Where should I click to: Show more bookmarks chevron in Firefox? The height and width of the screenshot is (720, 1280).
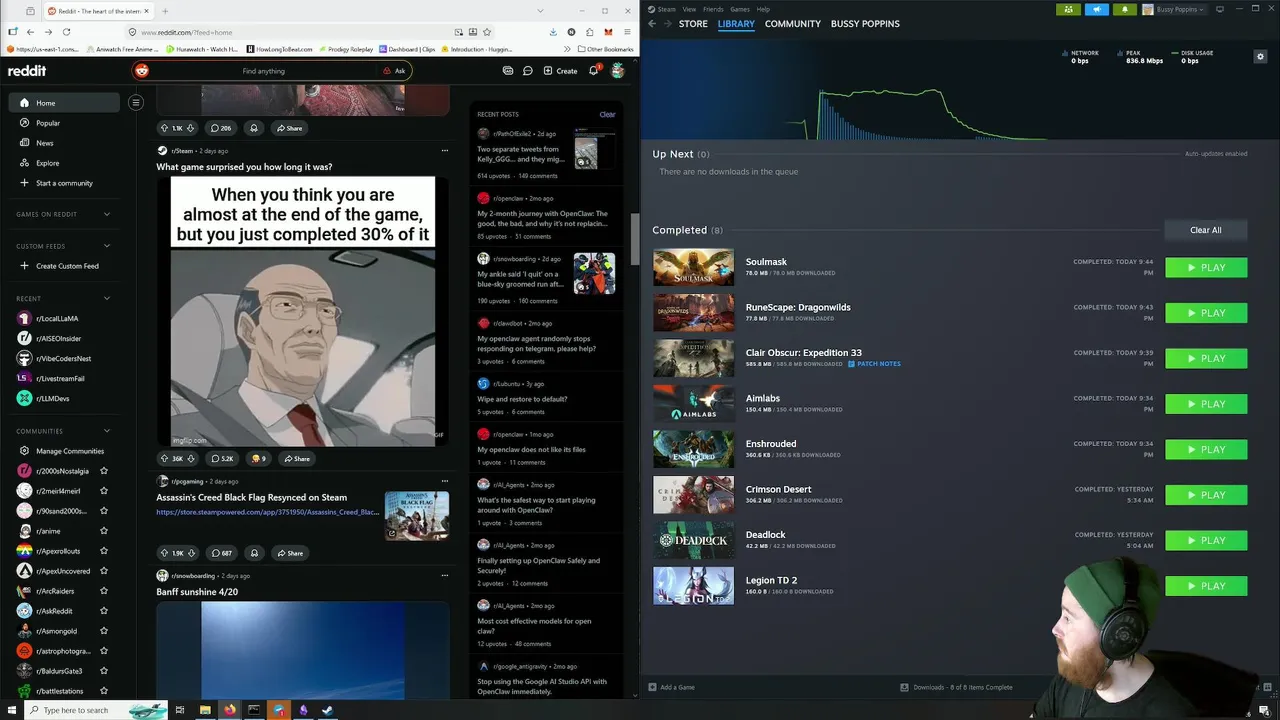point(568,49)
